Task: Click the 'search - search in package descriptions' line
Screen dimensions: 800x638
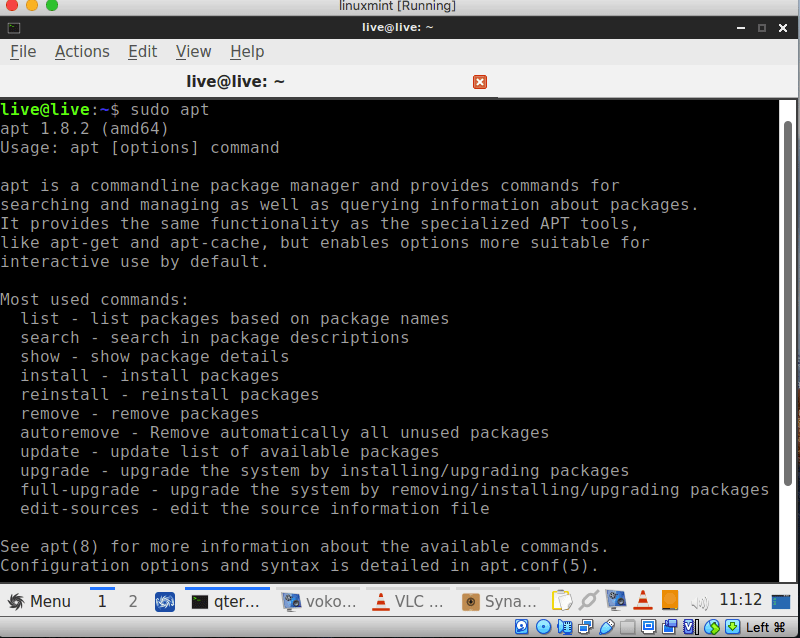Action: tap(215, 337)
